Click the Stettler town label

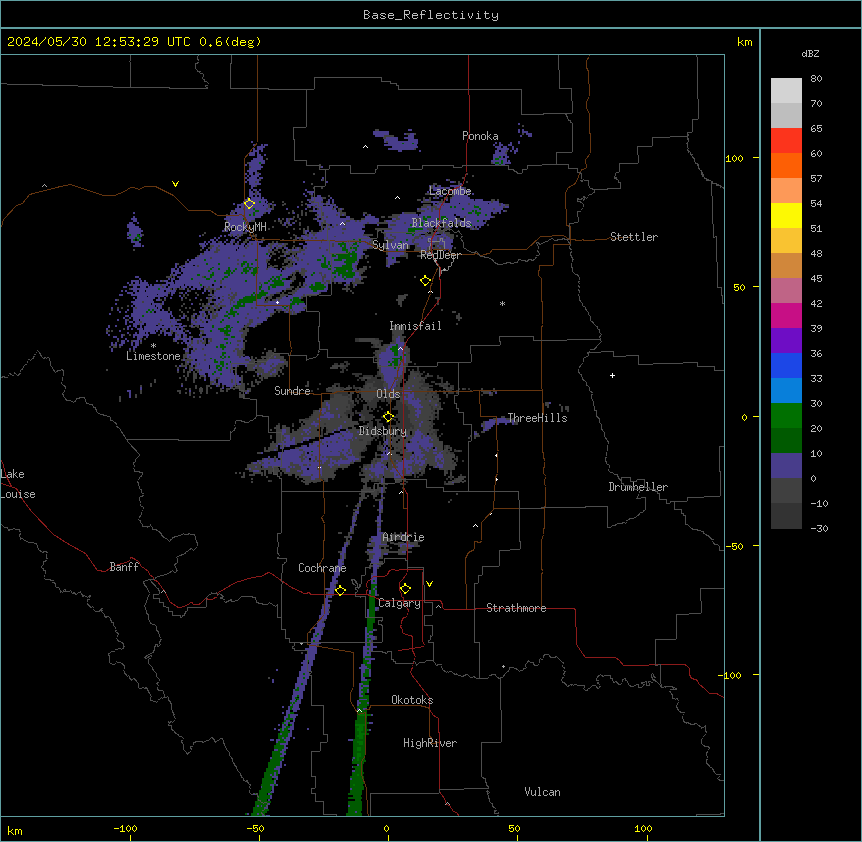634,237
